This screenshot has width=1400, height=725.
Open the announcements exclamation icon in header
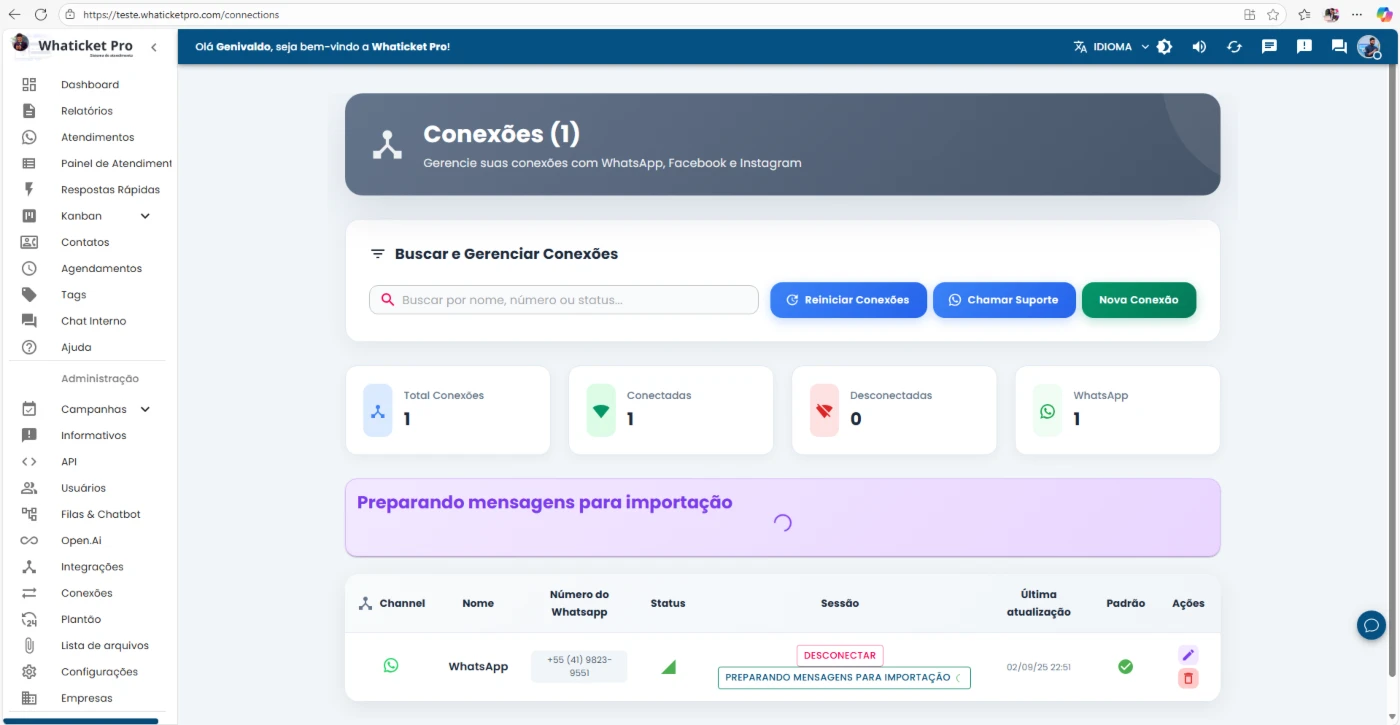[x=1304, y=47]
